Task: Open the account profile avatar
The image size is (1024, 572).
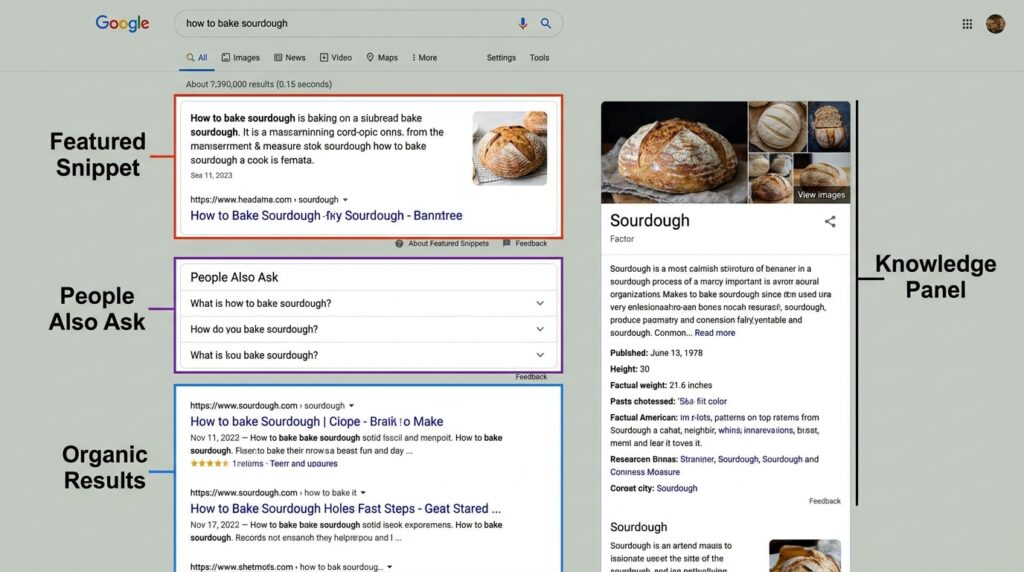Action: pyautogui.click(x=995, y=24)
